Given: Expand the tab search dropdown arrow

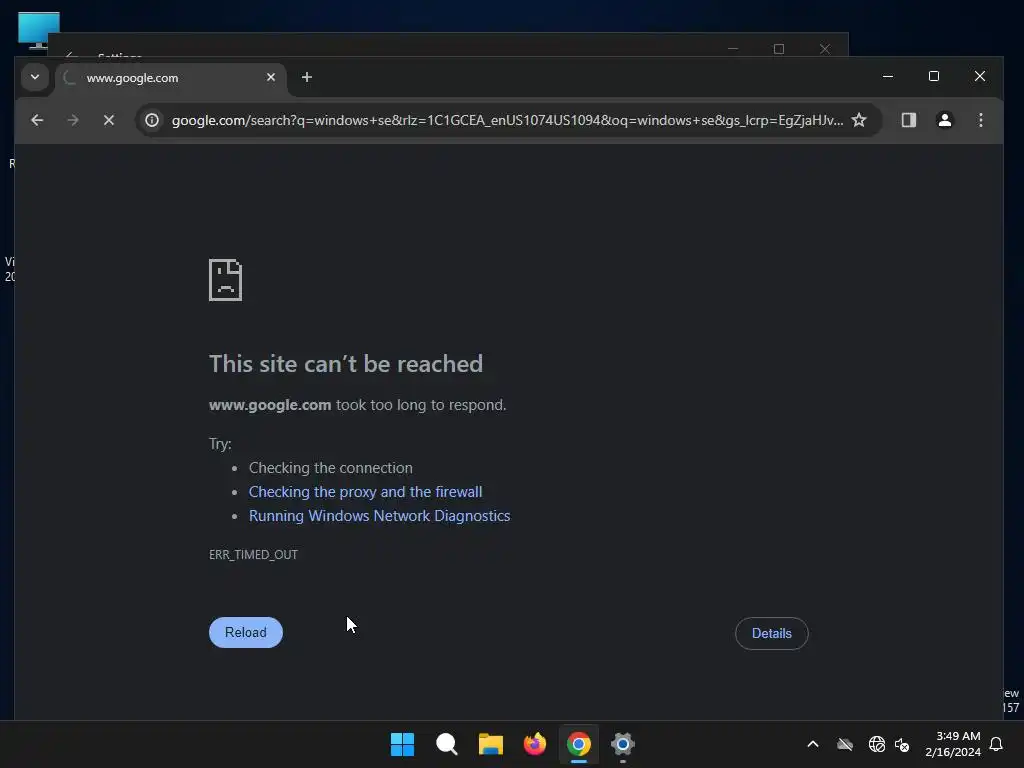Looking at the screenshot, I should pyautogui.click(x=35, y=77).
